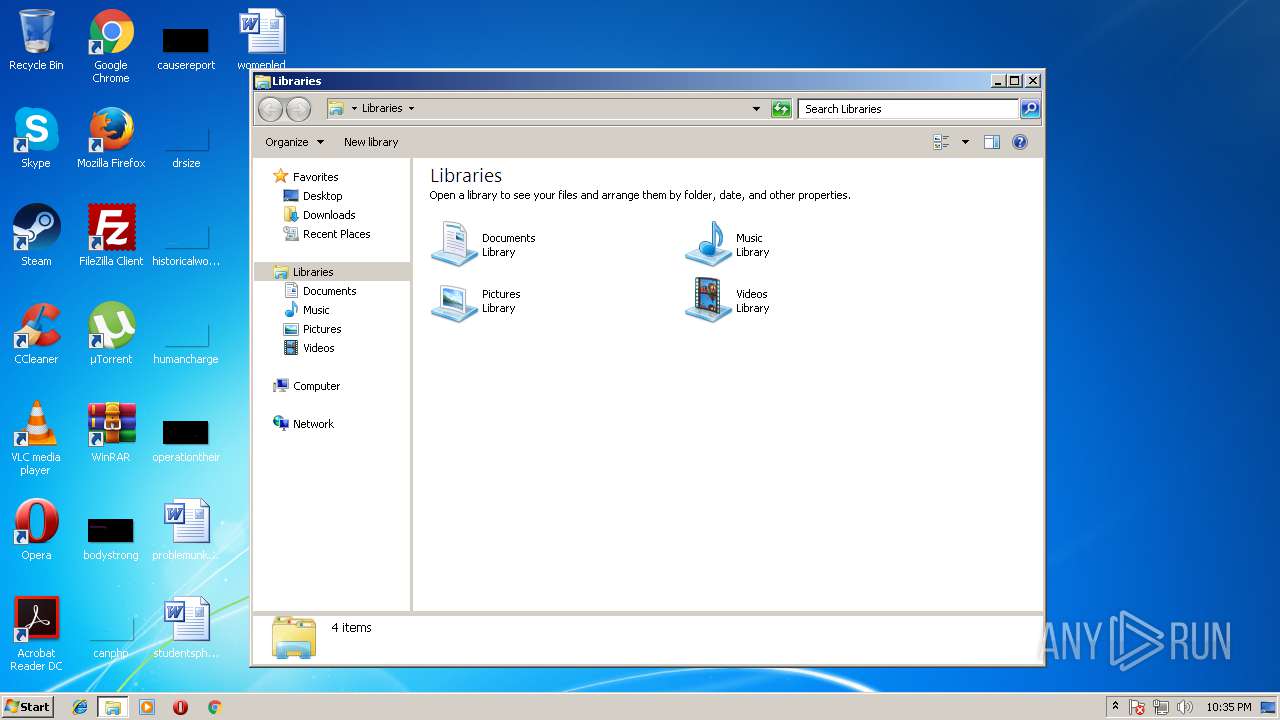Expand the Libraries breadcrumb arrow
This screenshot has height=720, width=1280.
(411, 109)
